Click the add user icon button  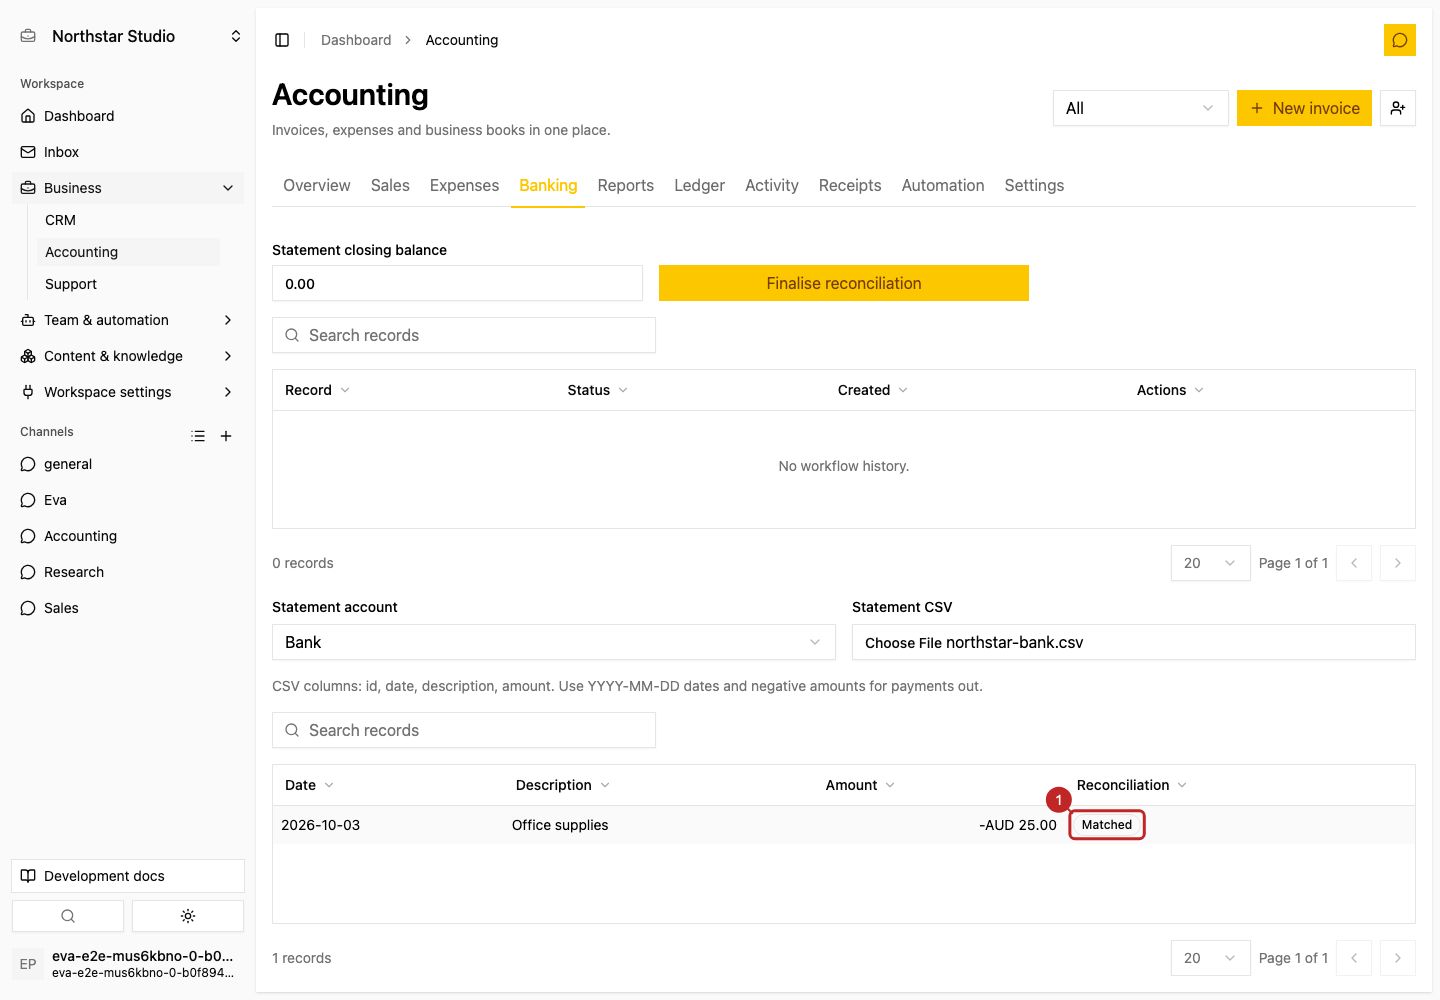tap(1397, 108)
